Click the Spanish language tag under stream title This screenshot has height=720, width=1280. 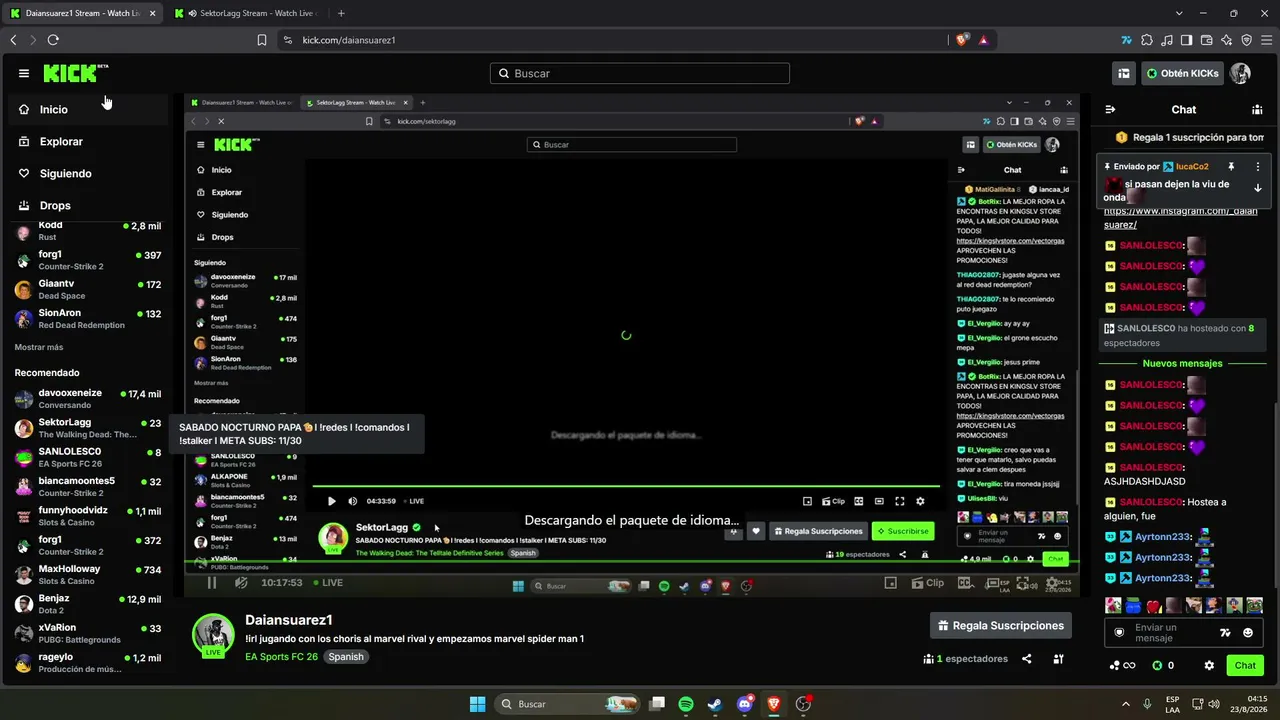point(346,657)
